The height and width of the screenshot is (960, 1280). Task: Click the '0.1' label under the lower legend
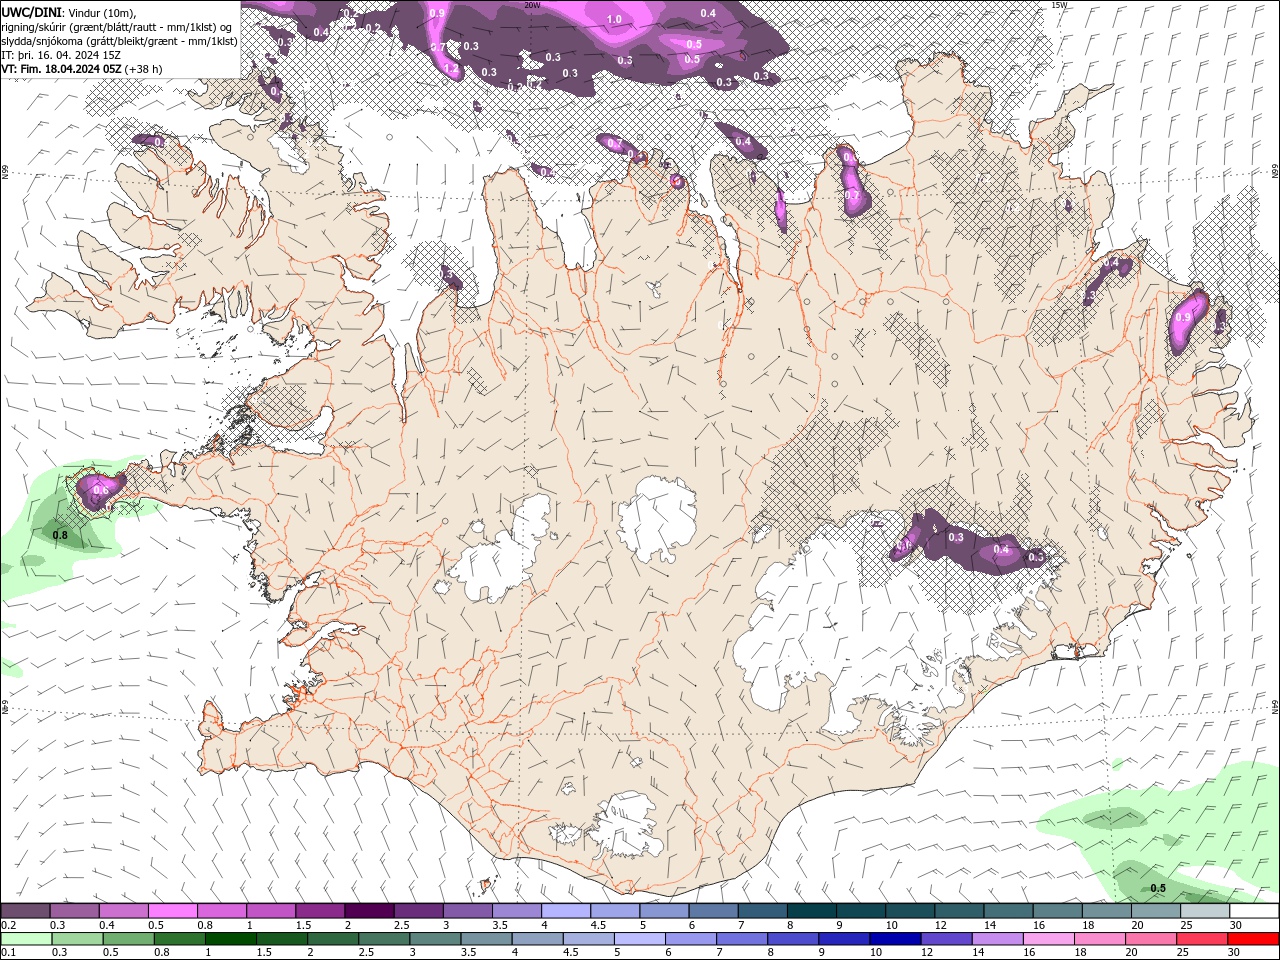tap(8, 953)
